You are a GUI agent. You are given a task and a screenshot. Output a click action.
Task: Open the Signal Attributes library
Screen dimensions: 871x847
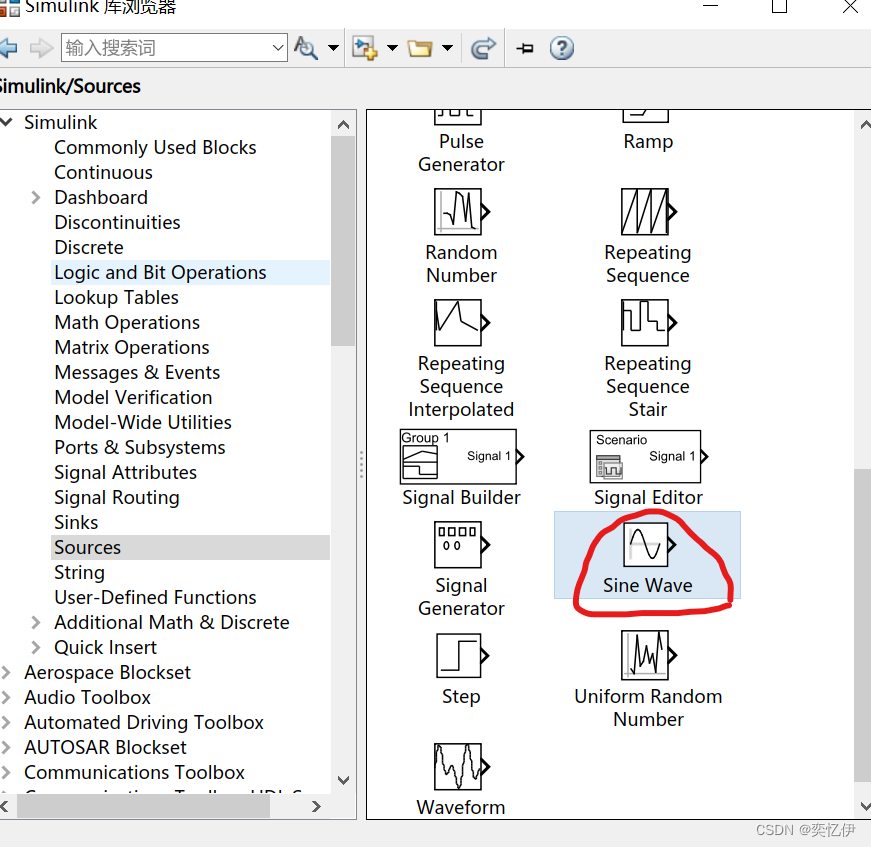coord(126,472)
